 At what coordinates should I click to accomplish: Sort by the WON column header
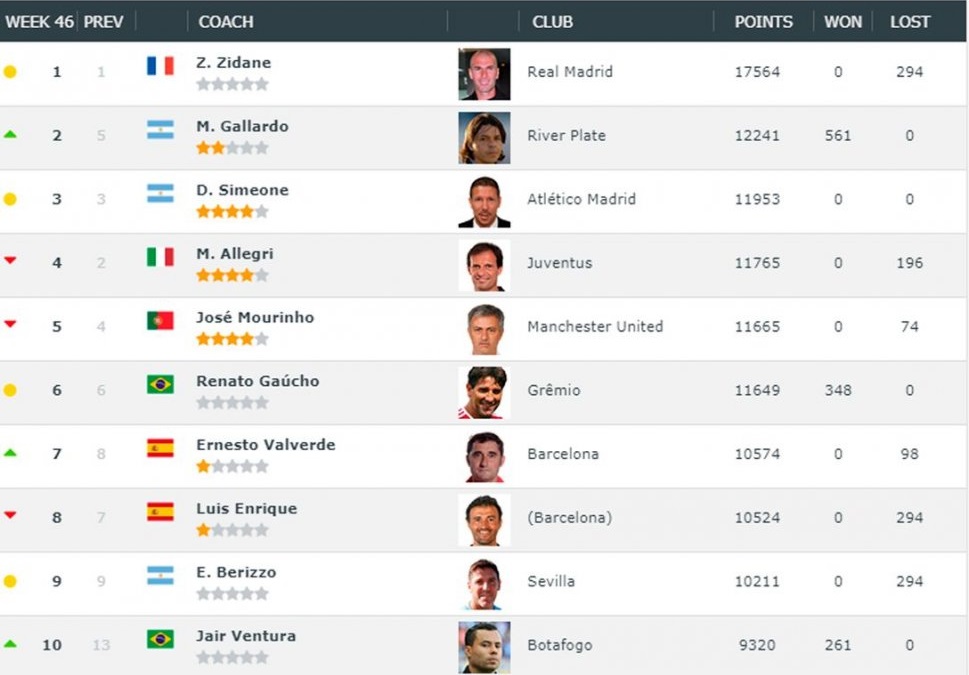point(843,22)
